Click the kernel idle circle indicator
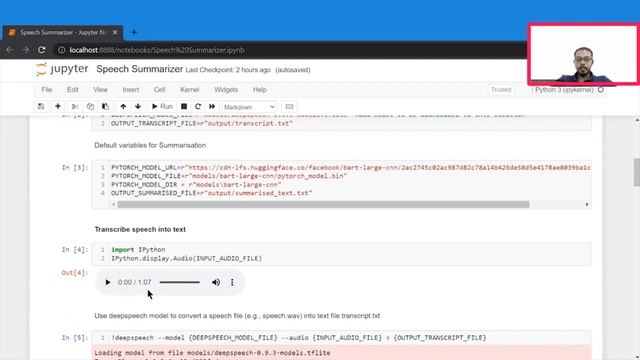 601,90
